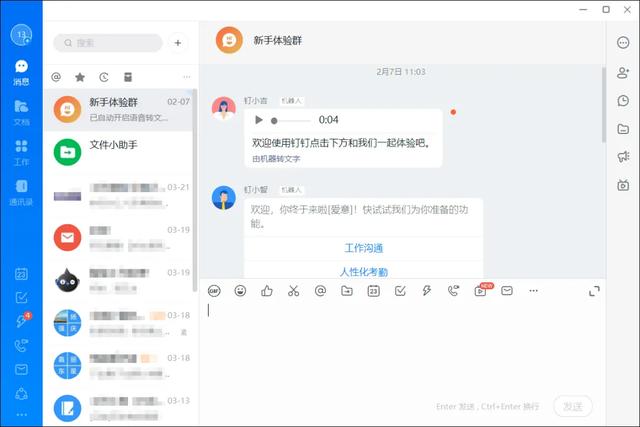Click the message text input area

[x=402, y=347]
